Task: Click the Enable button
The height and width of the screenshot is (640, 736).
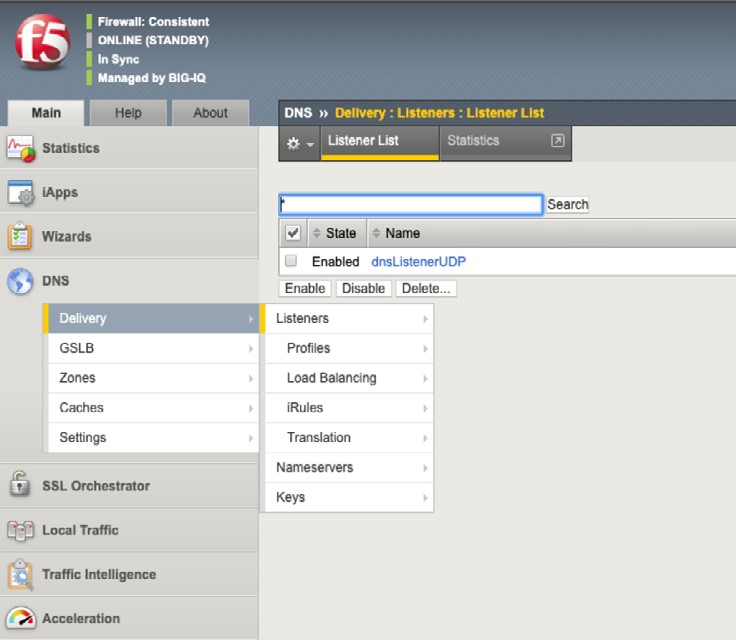Action: pos(305,288)
